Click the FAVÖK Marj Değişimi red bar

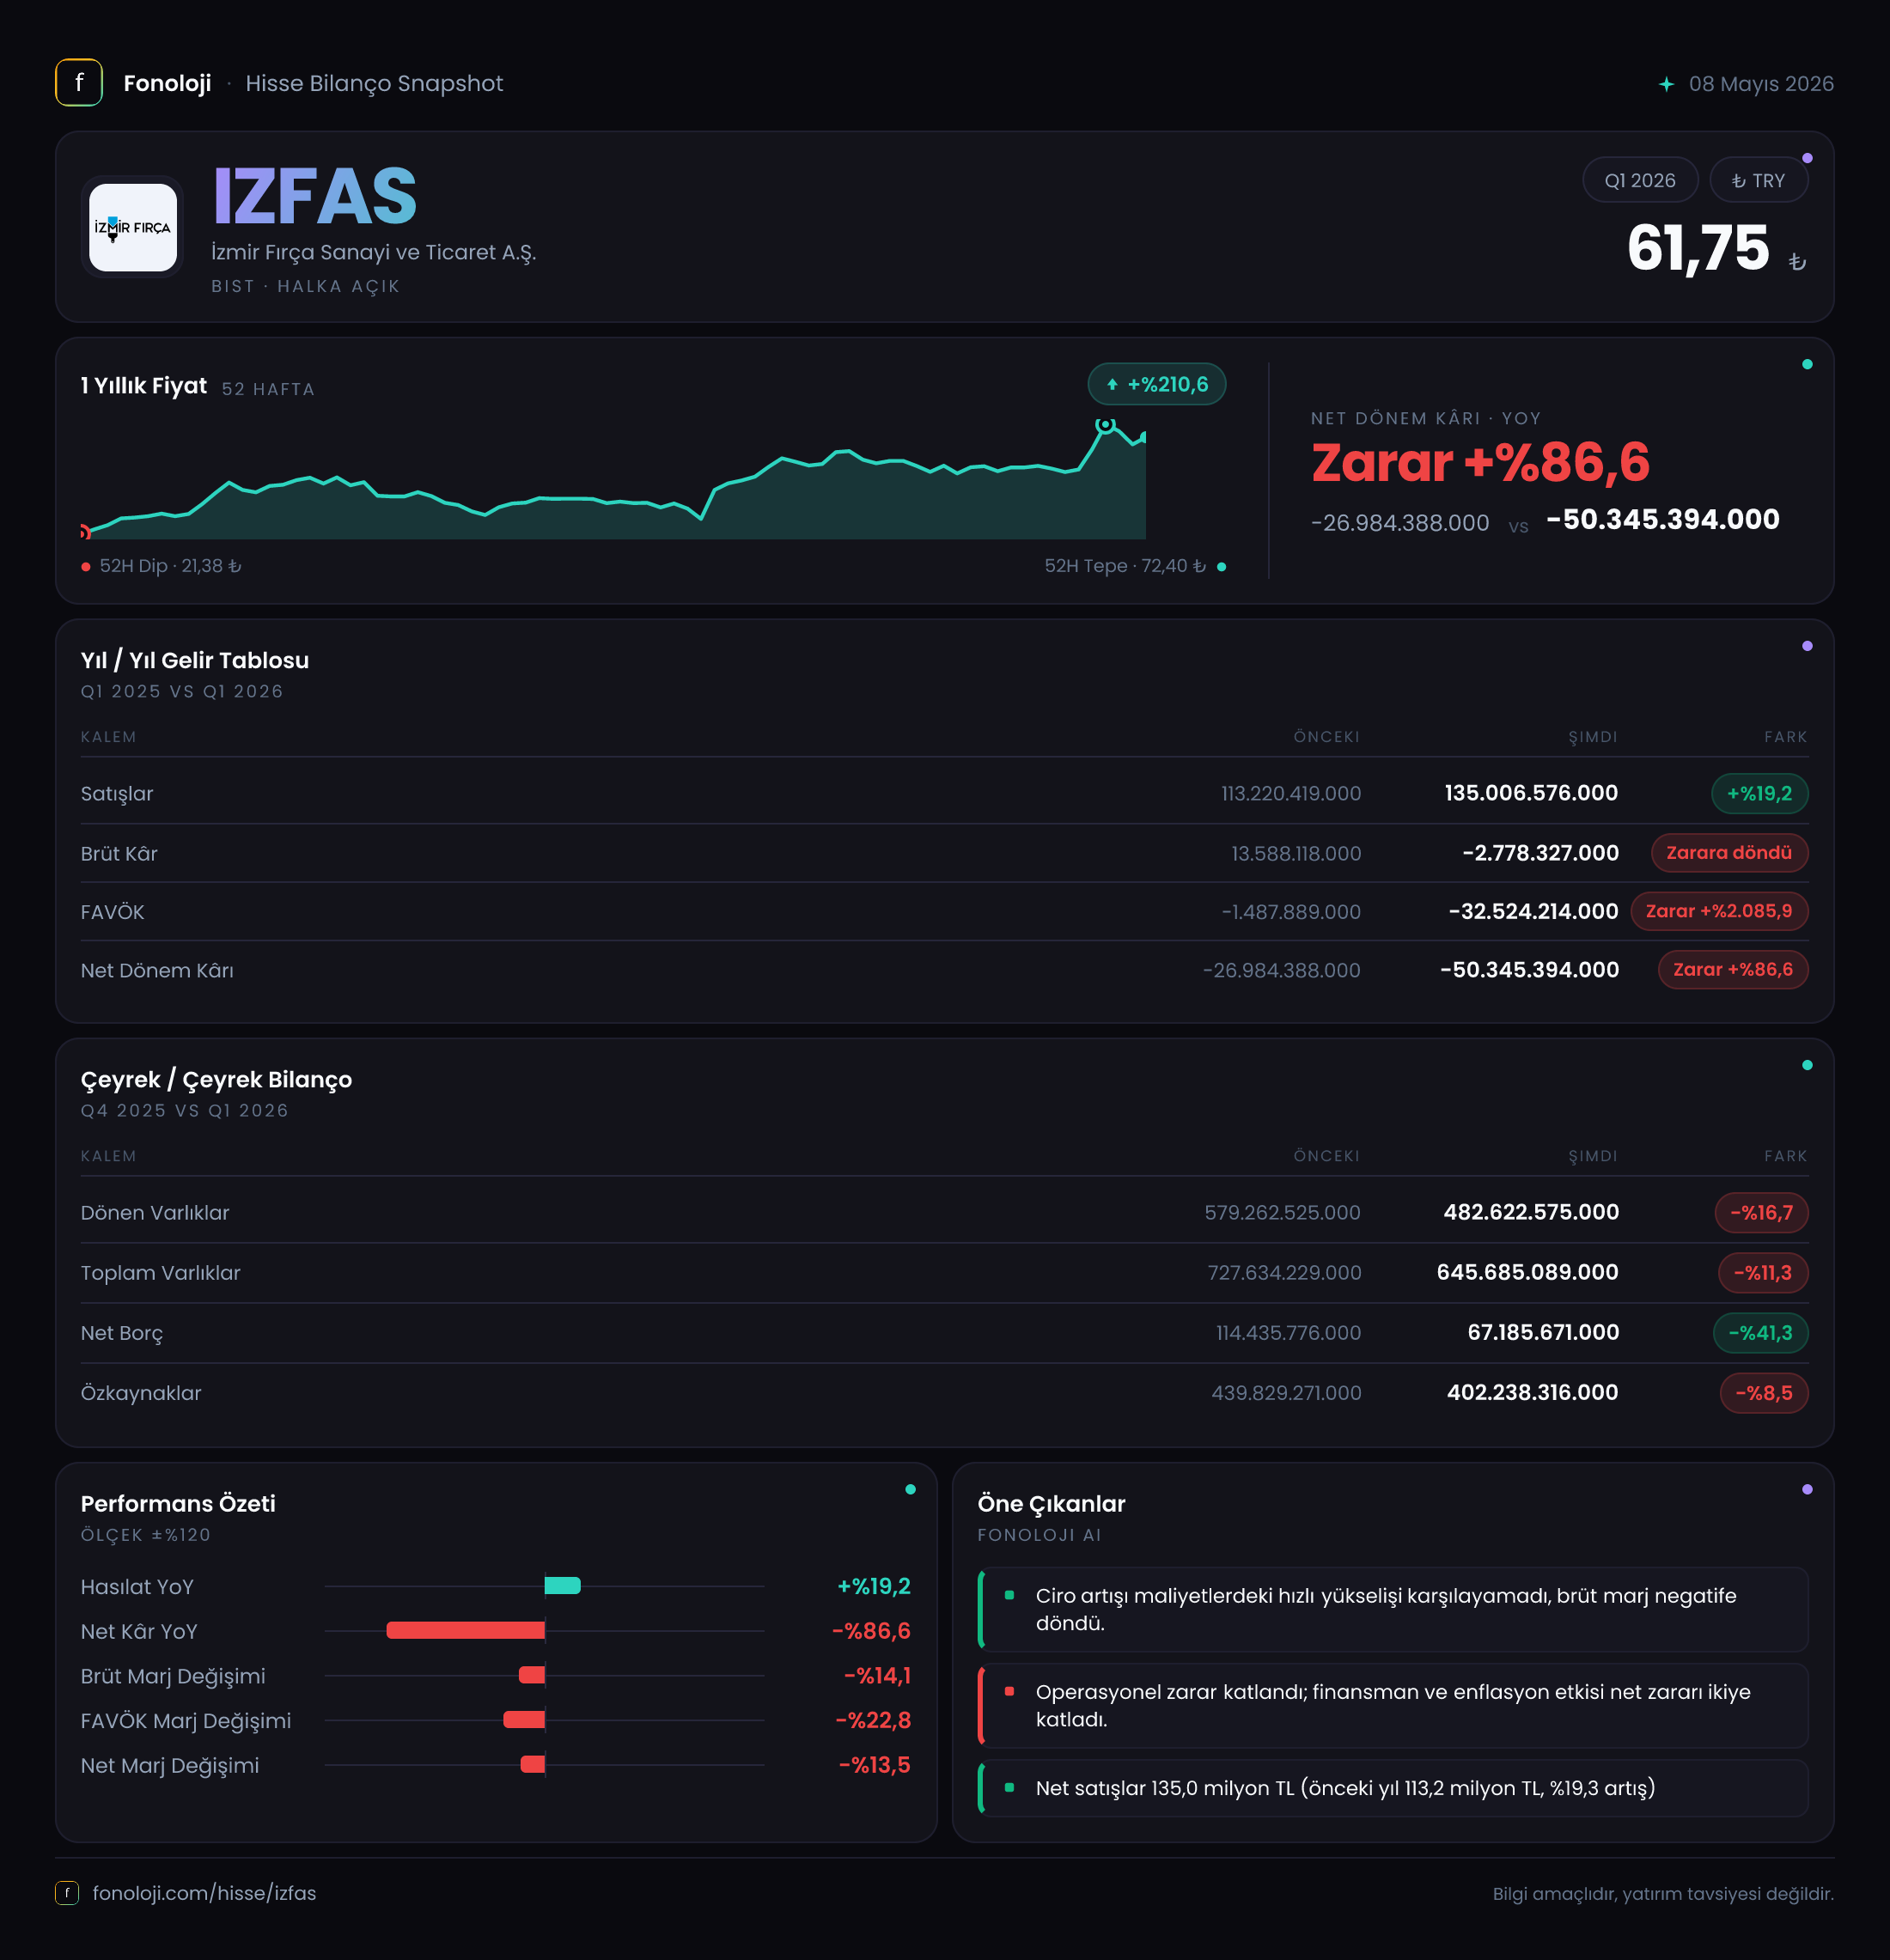pos(524,1719)
